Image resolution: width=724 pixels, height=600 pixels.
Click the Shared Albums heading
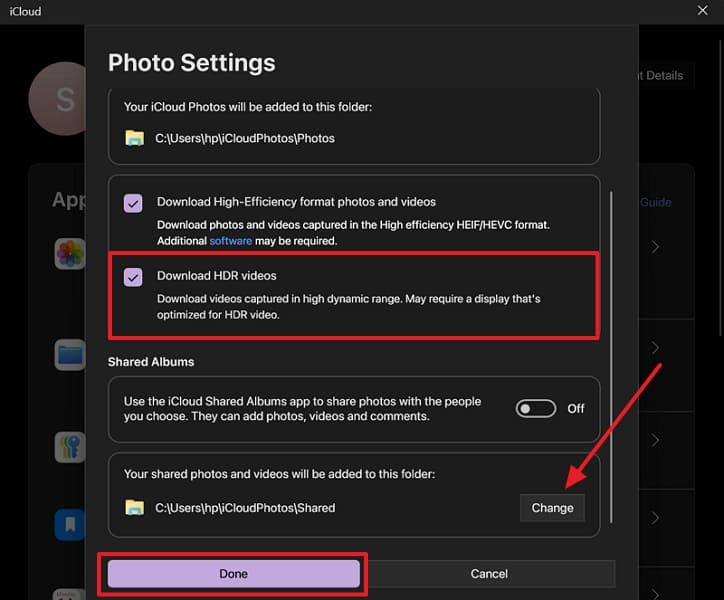point(151,362)
